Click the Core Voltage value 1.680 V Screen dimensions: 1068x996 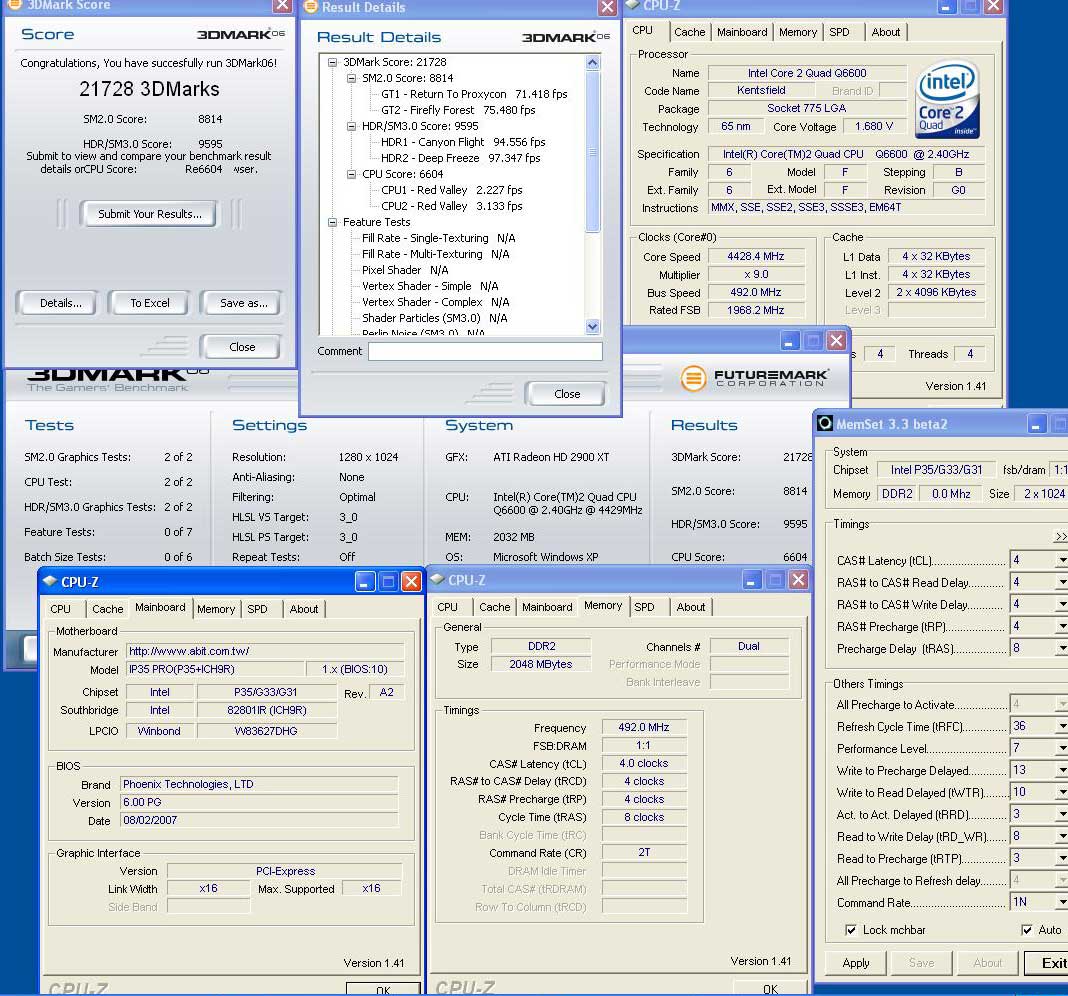click(x=873, y=127)
